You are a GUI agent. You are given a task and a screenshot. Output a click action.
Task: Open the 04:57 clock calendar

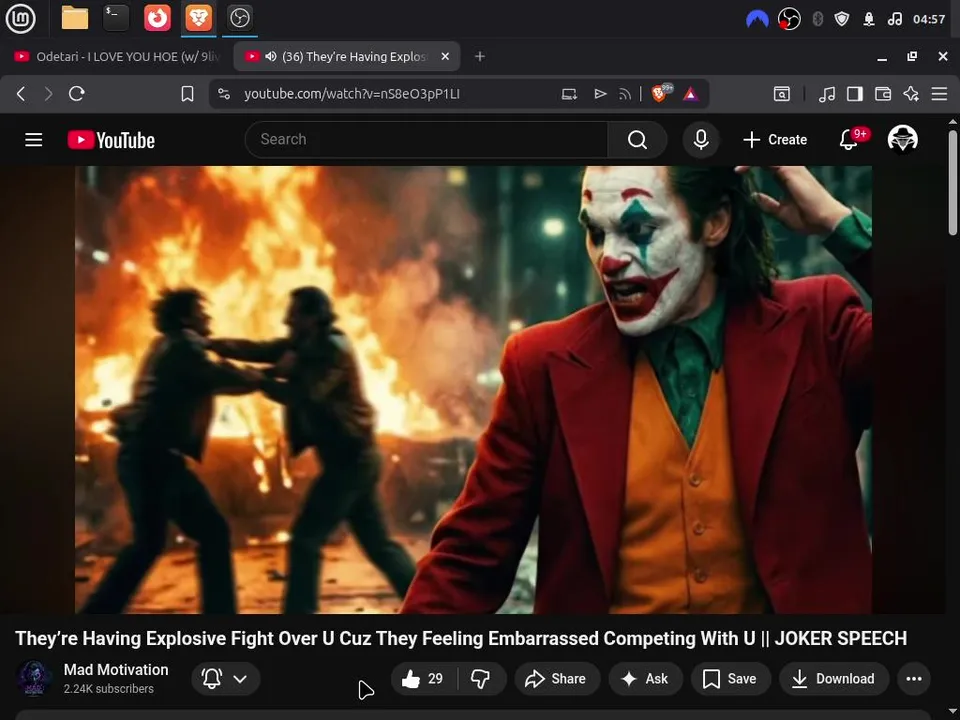[x=929, y=20]
